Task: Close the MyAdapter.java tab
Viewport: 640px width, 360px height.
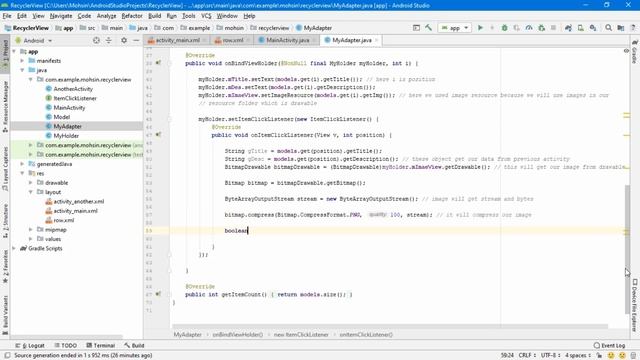Action: (376, 40)
